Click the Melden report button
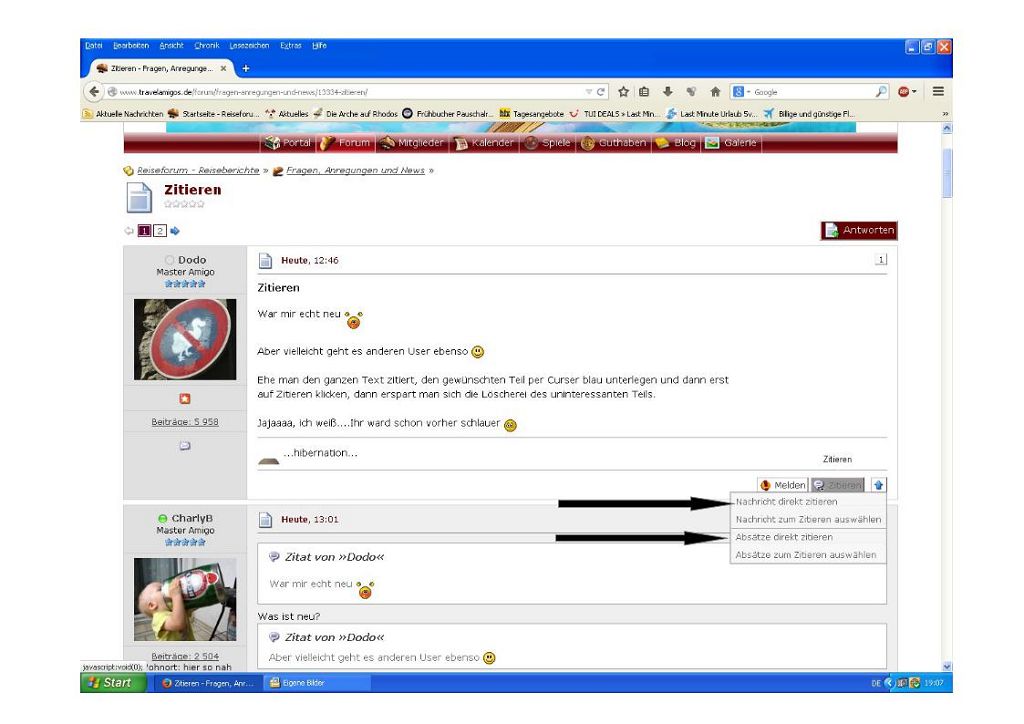This screenshot has width=1024, height=724. [x=783, y=485]
